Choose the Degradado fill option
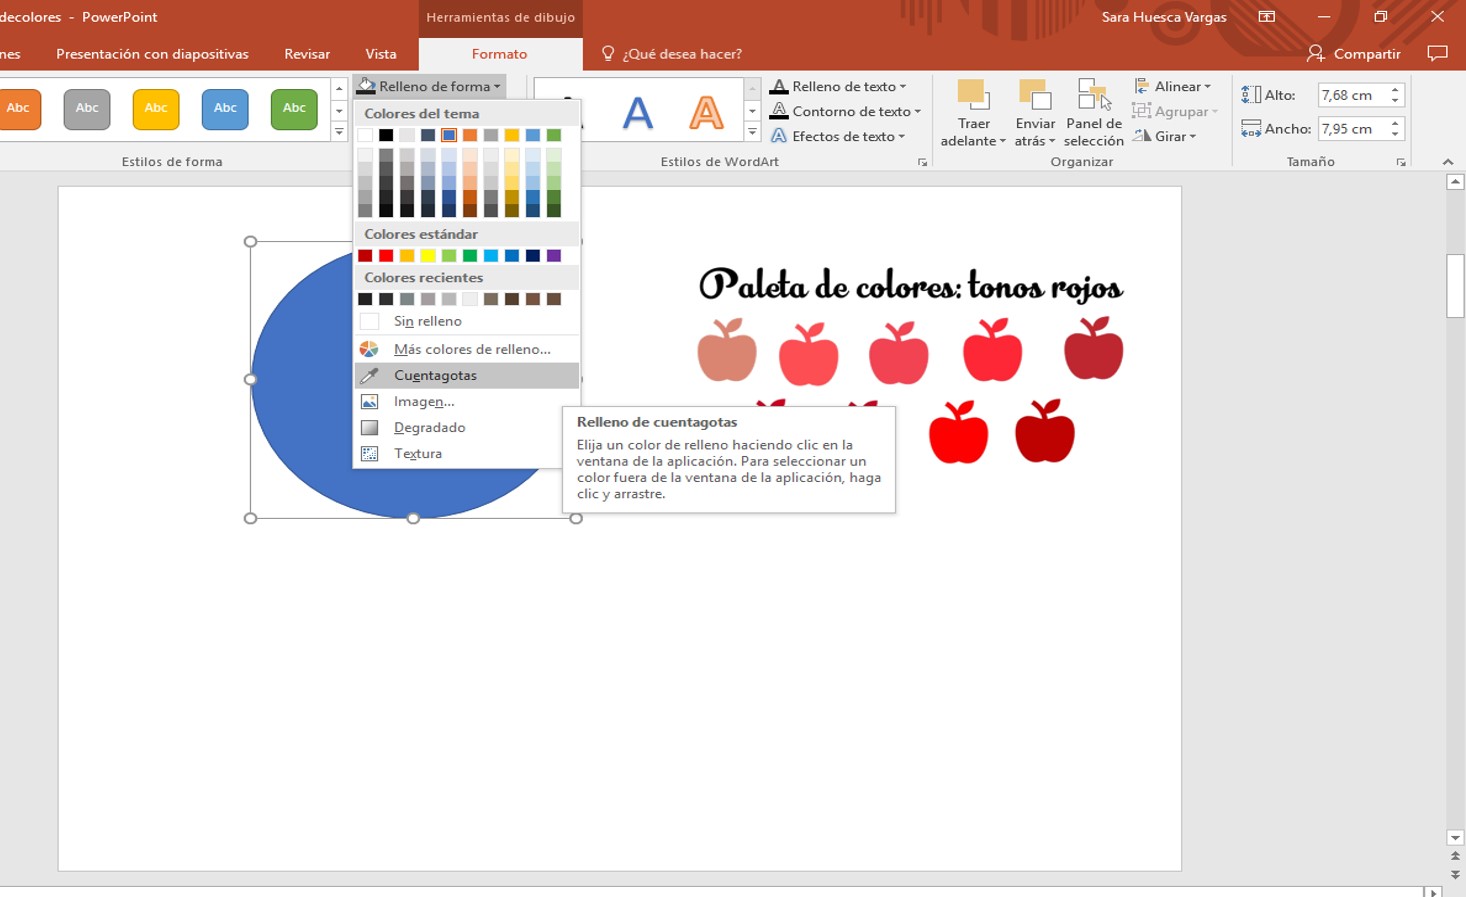 [429, 427]
